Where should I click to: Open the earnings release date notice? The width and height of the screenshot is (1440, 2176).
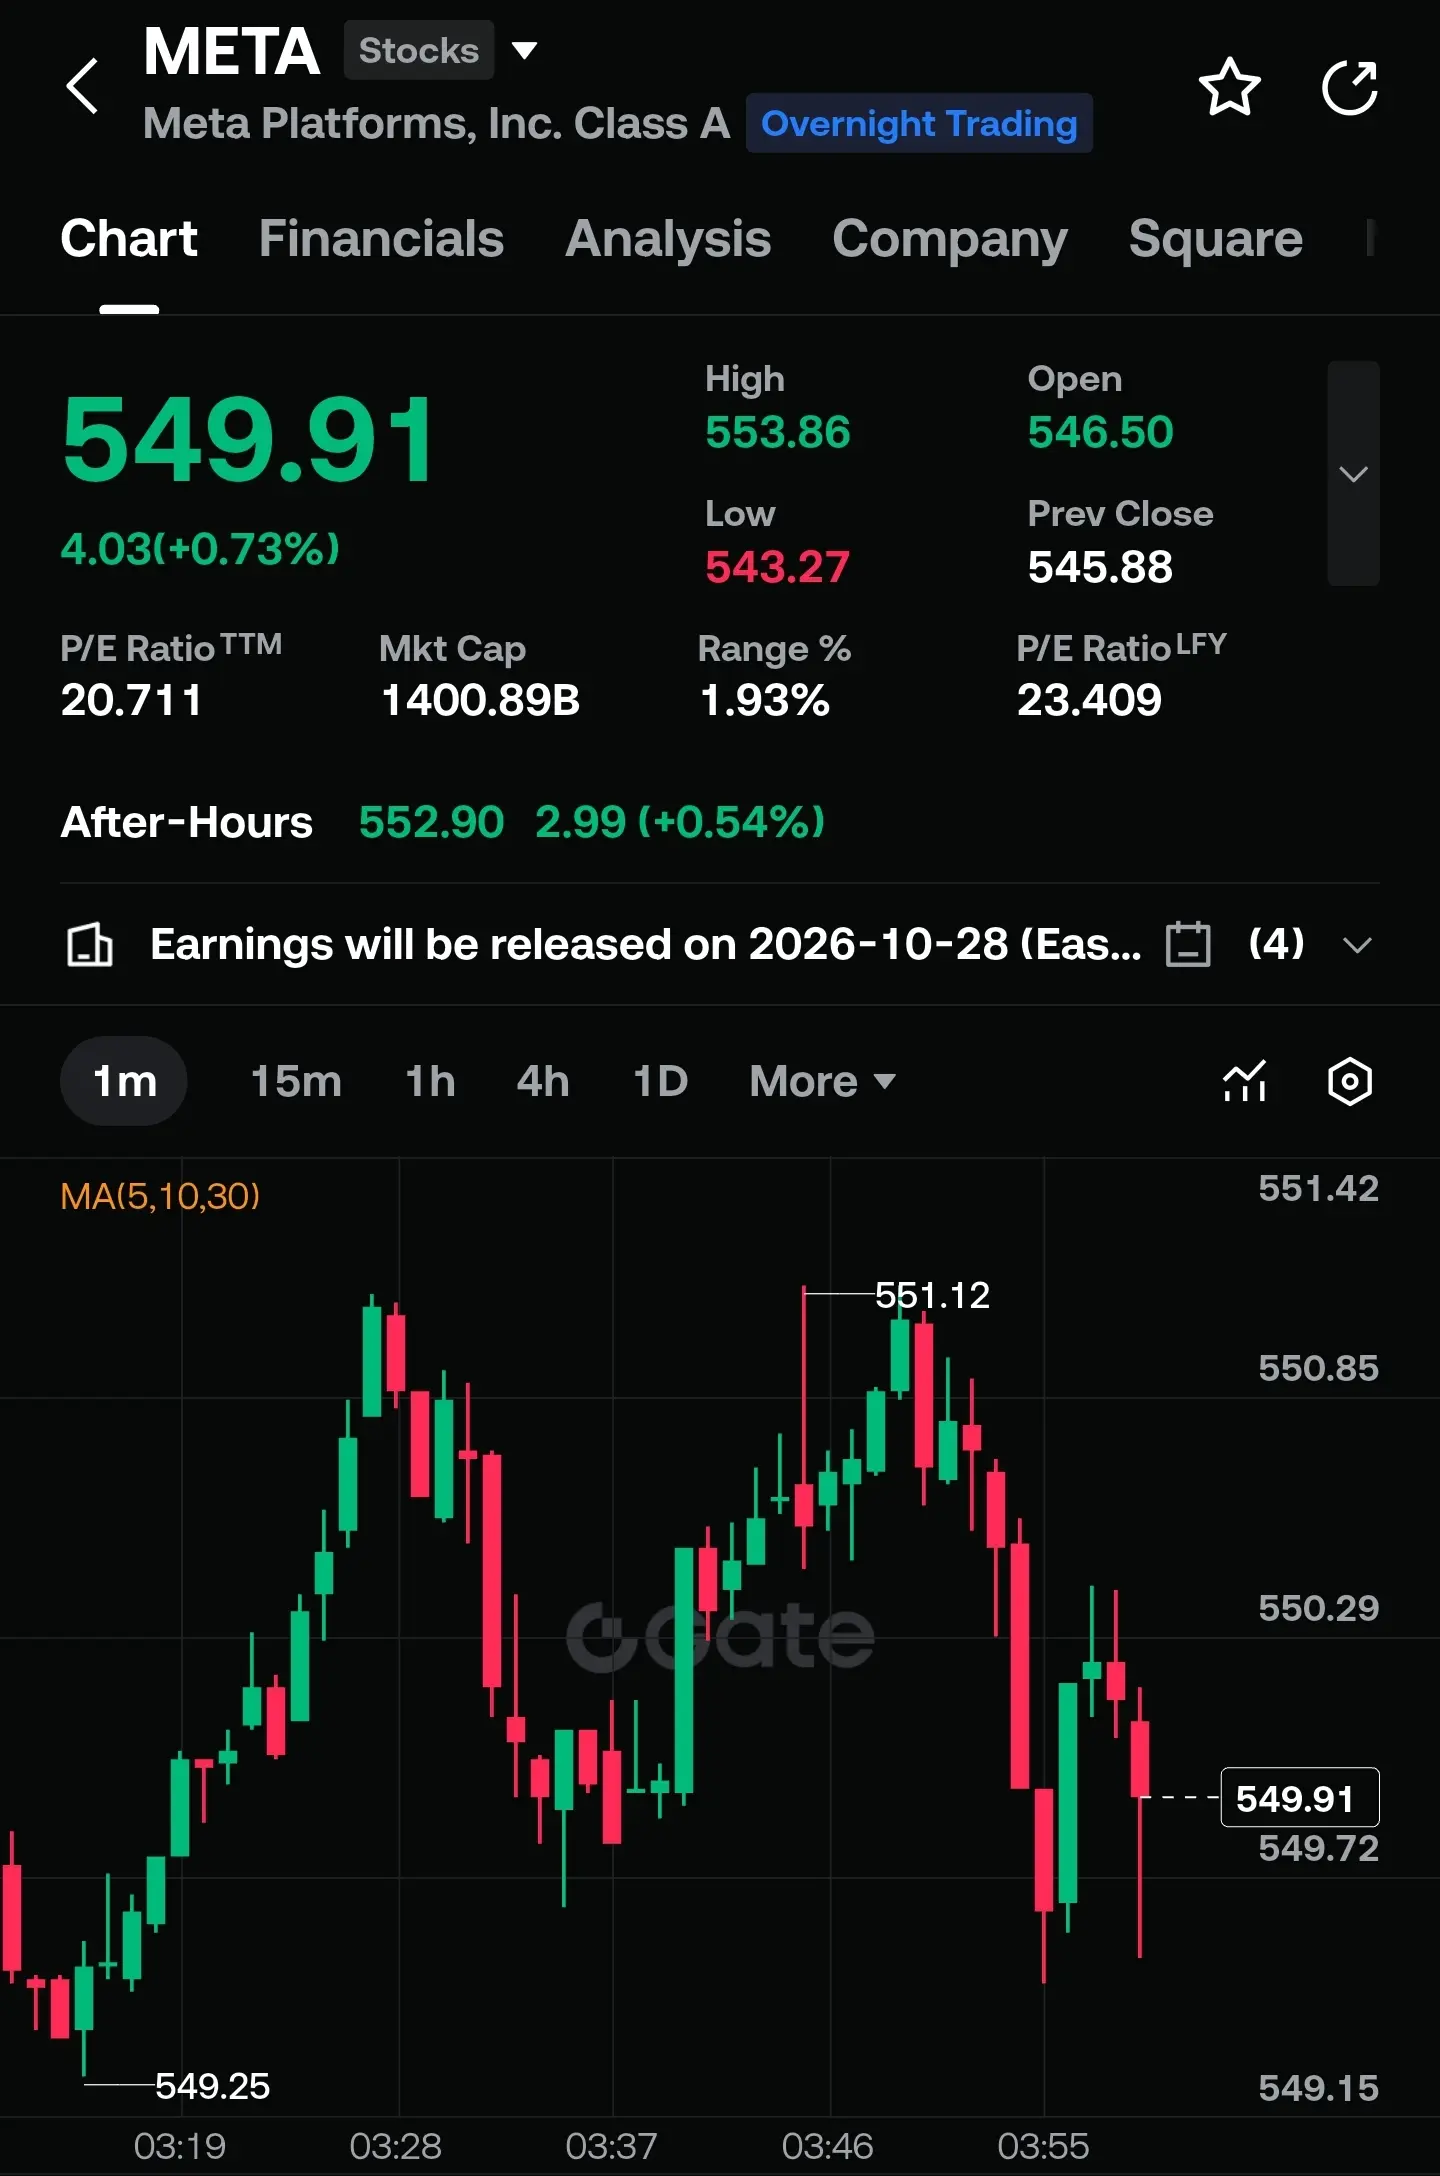pos(645,944)
